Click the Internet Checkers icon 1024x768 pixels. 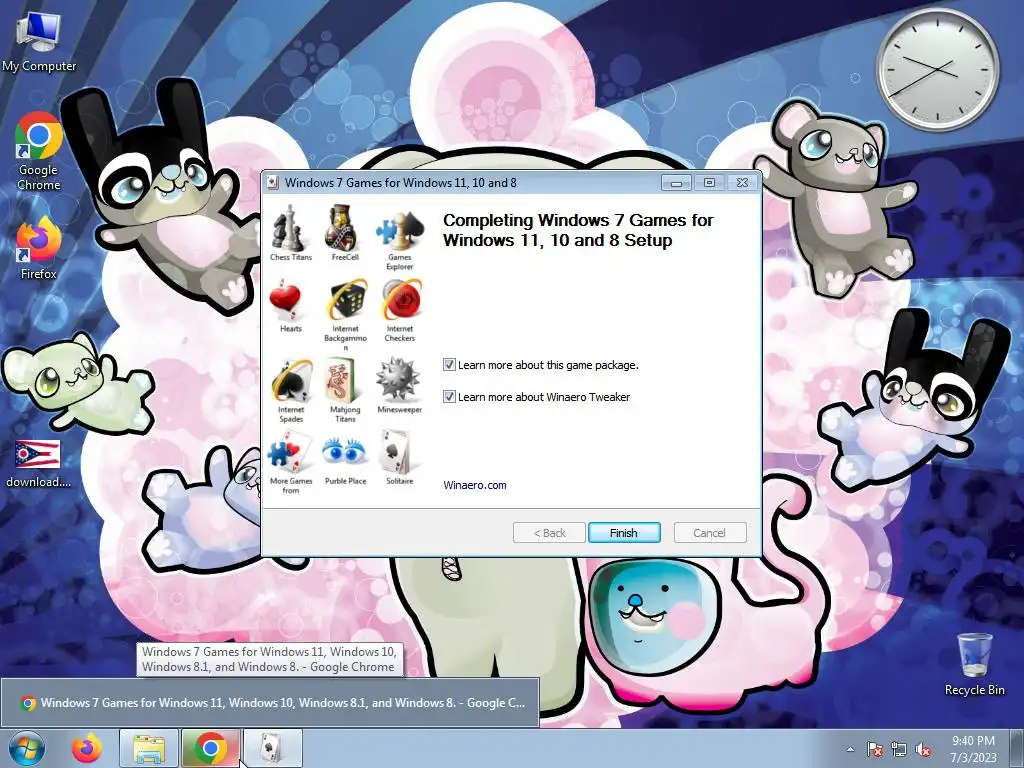tap(401, 300)
